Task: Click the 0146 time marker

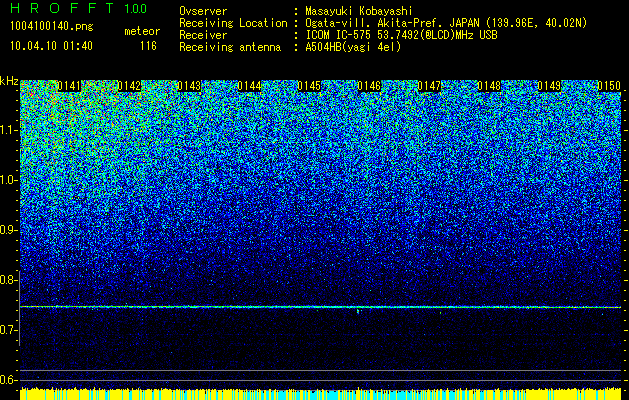Action: (x=369, y=86)
